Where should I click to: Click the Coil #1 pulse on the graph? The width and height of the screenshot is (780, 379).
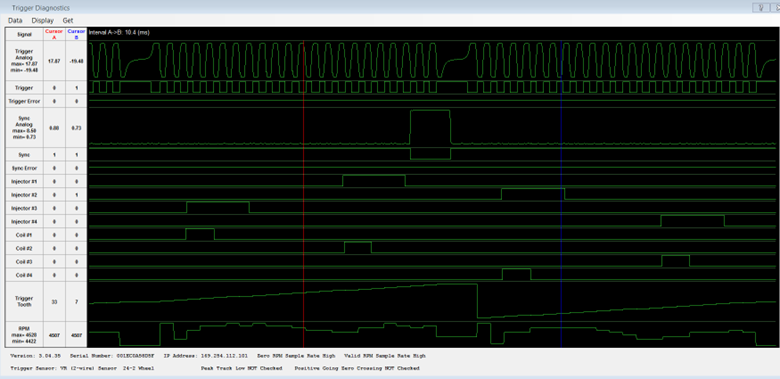[200, 234]
